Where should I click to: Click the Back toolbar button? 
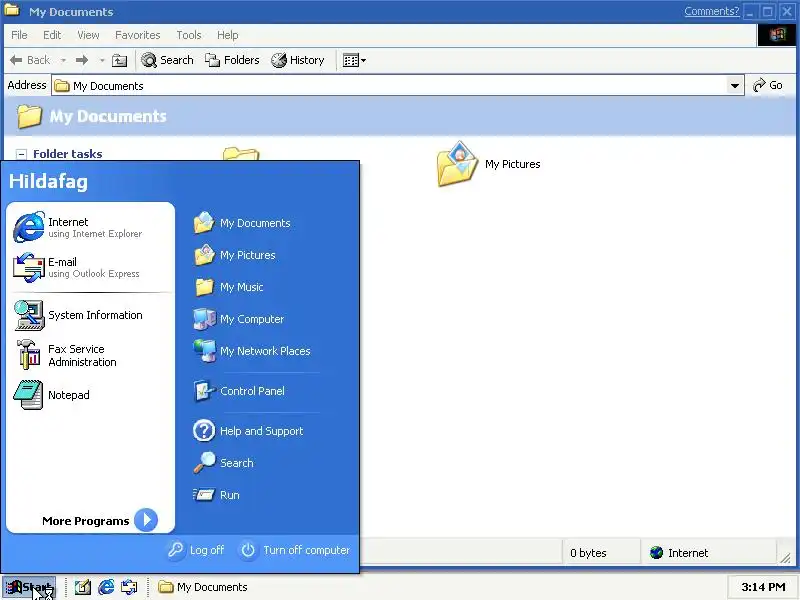point(30,60)
